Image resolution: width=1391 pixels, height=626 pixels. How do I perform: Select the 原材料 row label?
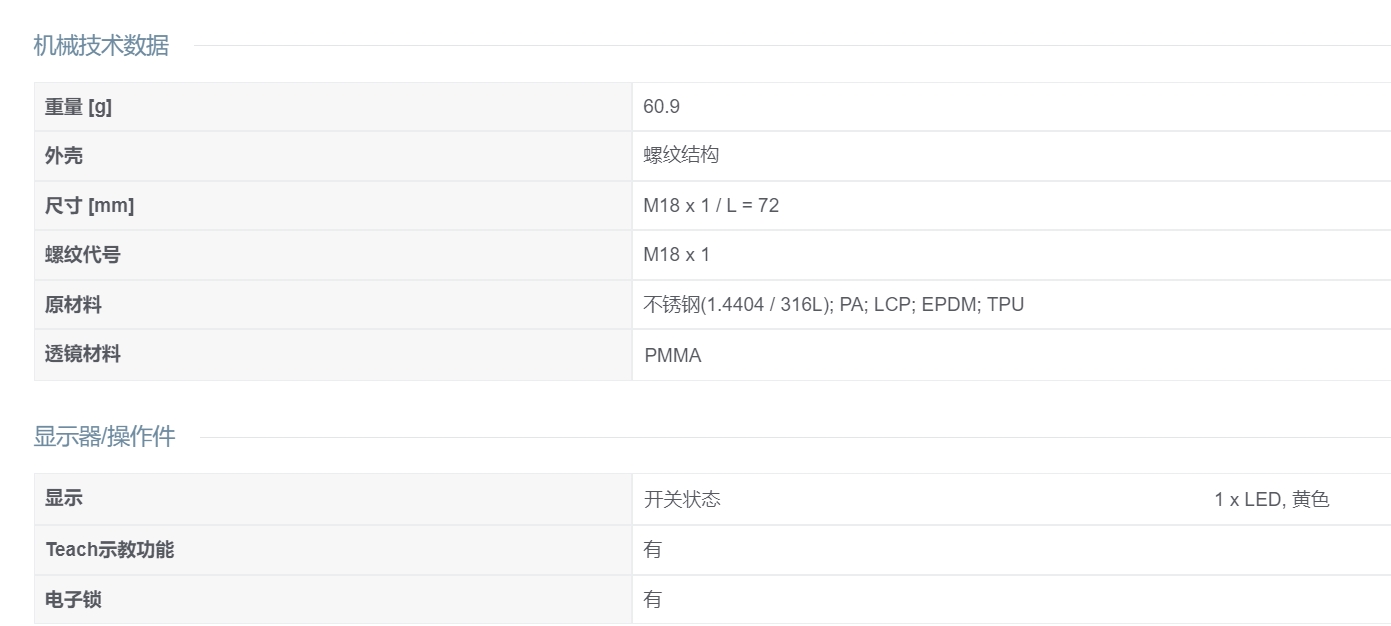click(73, 305)
